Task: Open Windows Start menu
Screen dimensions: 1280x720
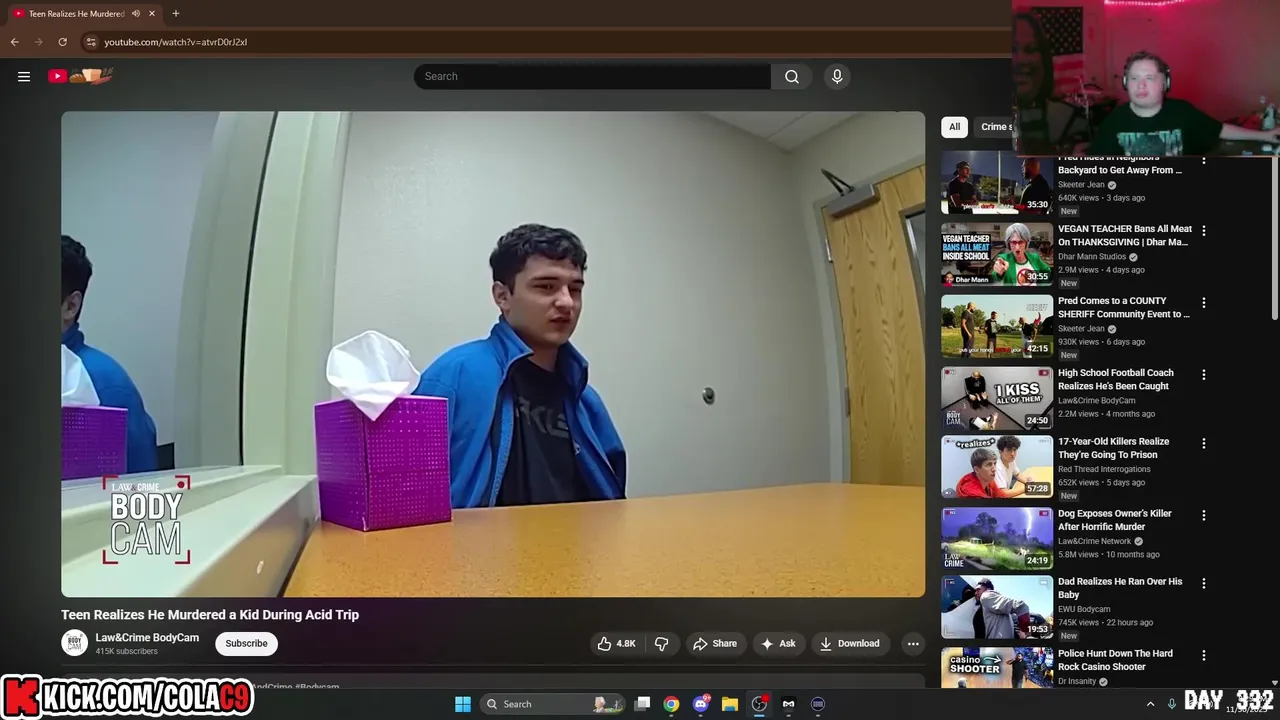Action: (x=462, y=704)
